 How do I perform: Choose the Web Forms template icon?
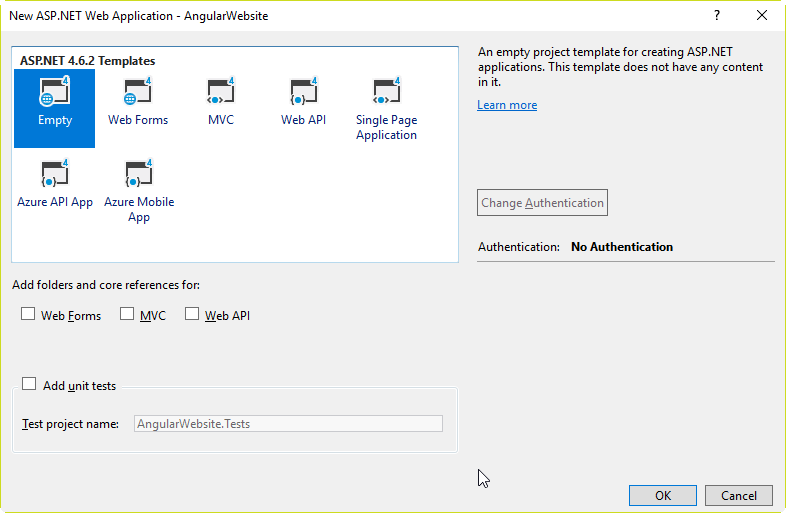[138, 93]
